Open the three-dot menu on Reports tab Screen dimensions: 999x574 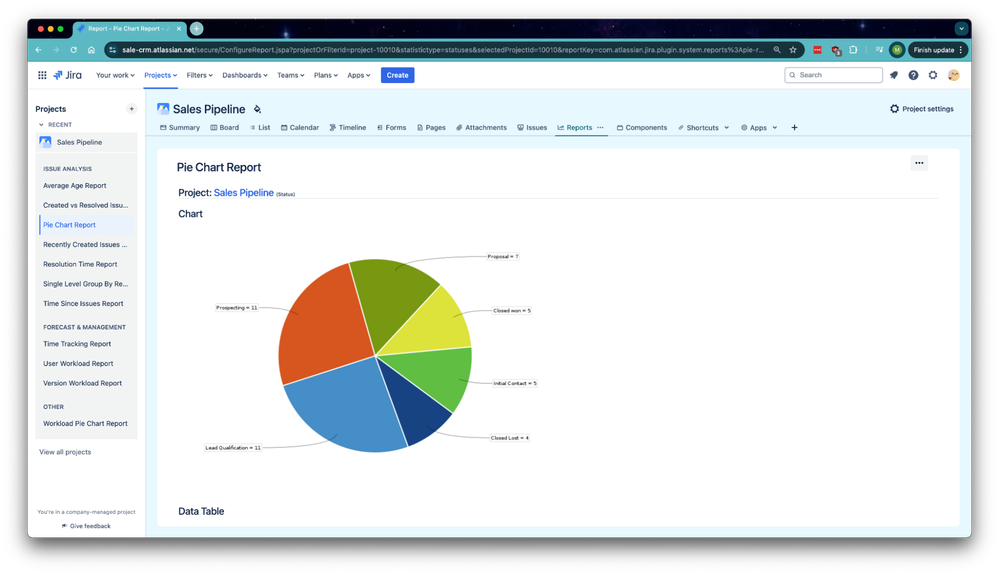coord(600,127)
